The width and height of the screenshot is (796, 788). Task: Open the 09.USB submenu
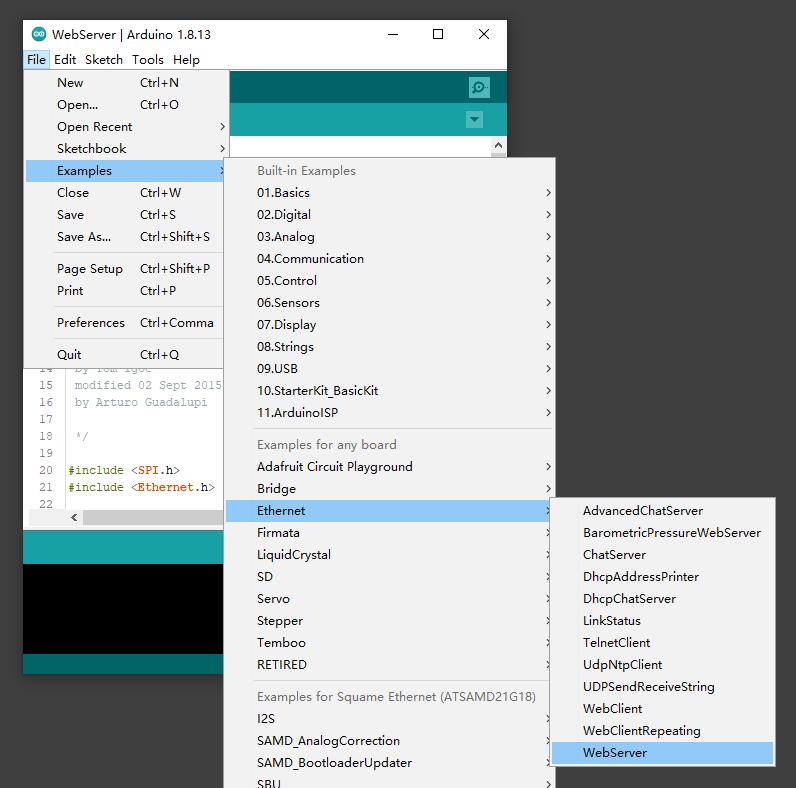click(x=389, y=369)
